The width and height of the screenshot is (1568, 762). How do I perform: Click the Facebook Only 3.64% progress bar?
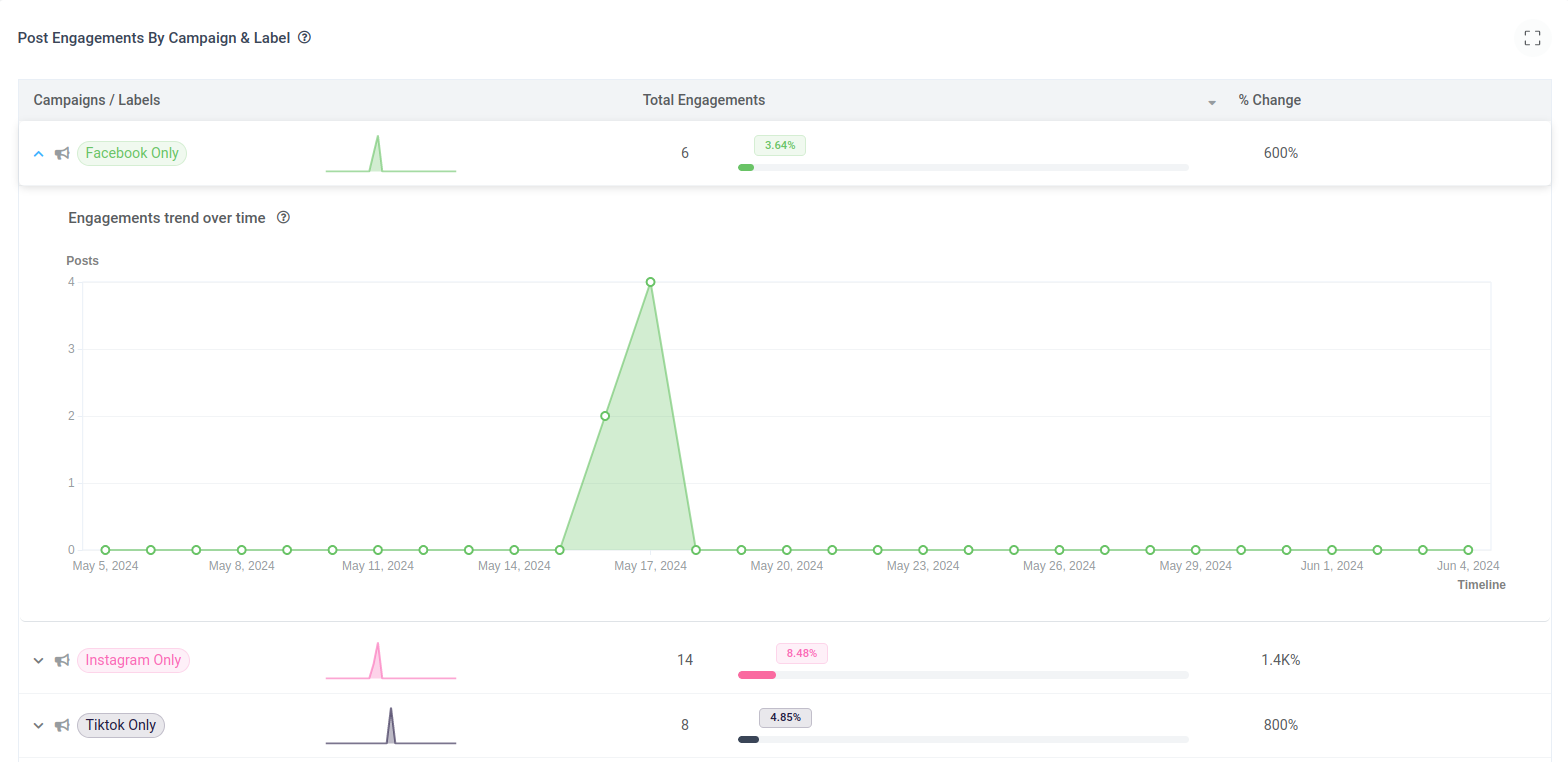tap(963, 167)
